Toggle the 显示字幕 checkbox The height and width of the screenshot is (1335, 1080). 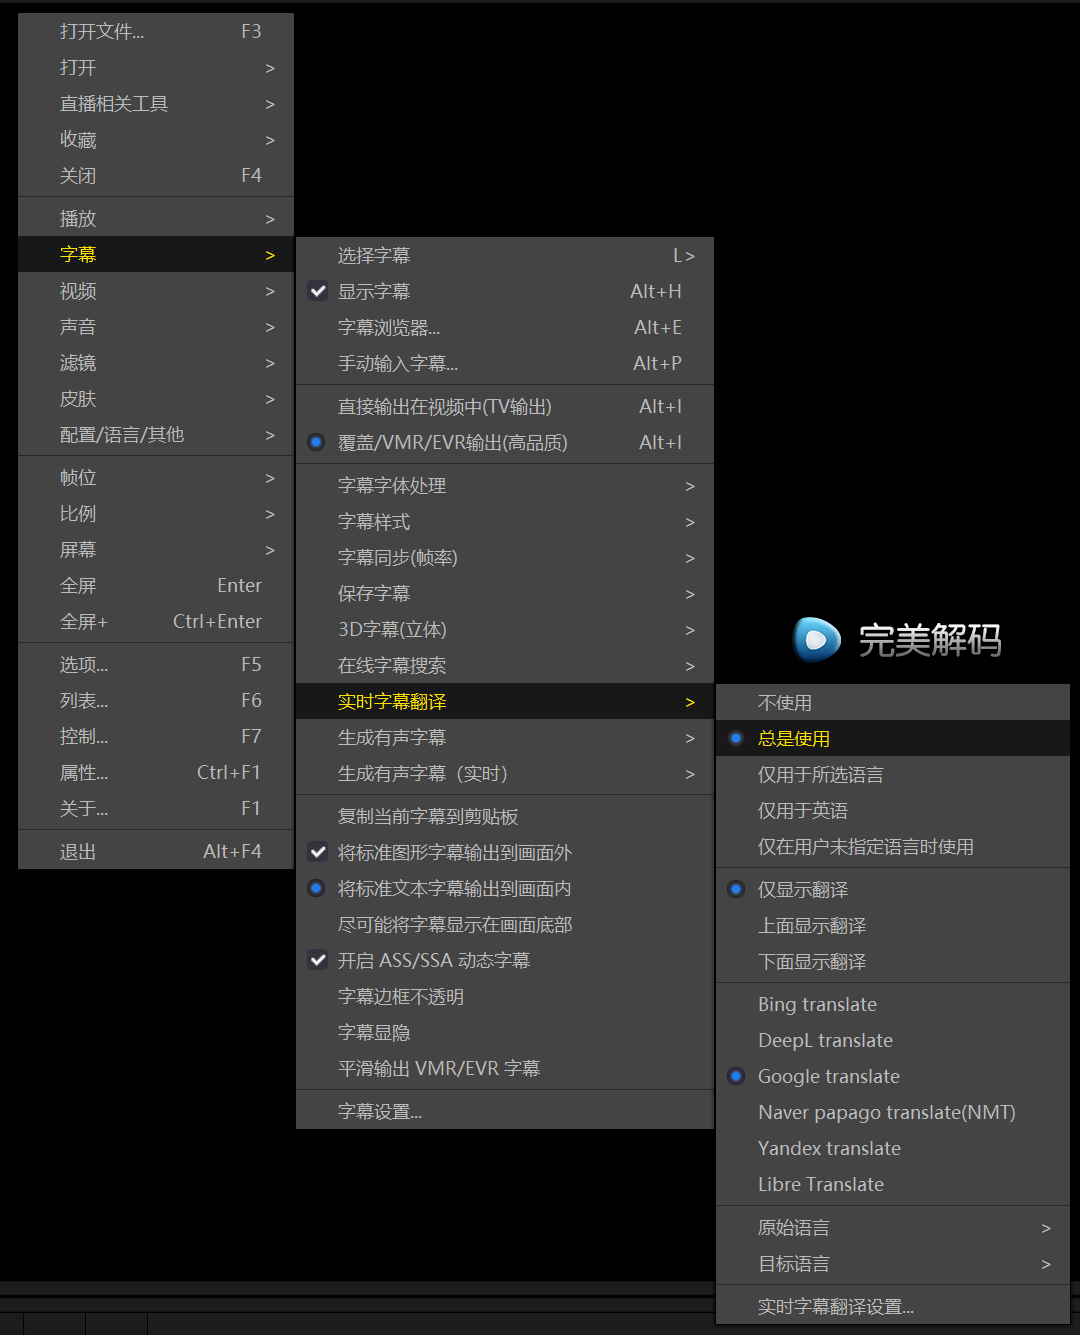click(x=318, y=292)
